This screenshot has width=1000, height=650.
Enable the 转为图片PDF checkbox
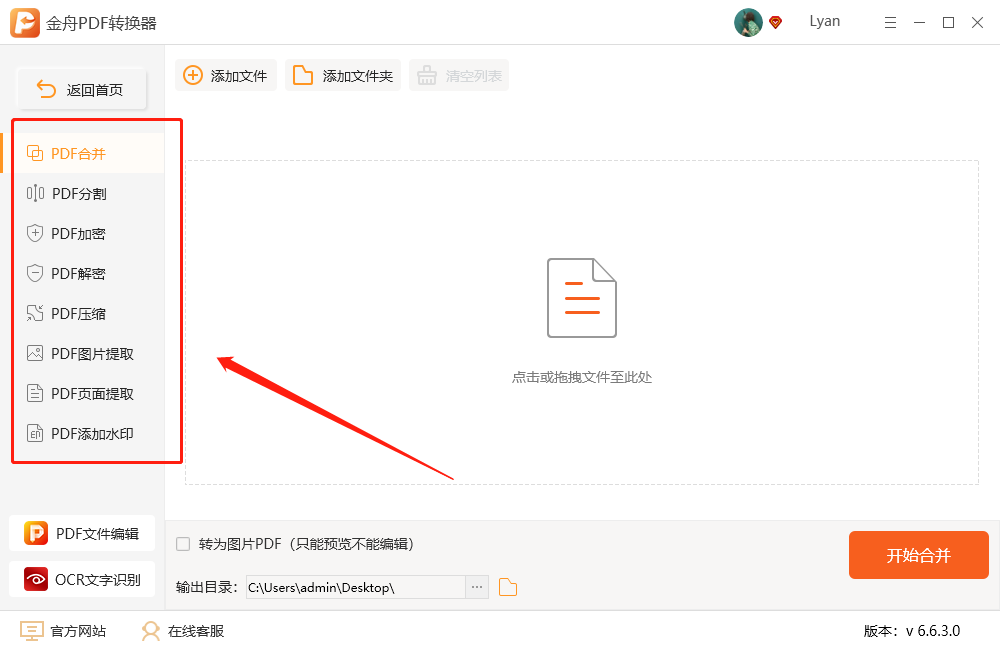(x=182, y=542)
